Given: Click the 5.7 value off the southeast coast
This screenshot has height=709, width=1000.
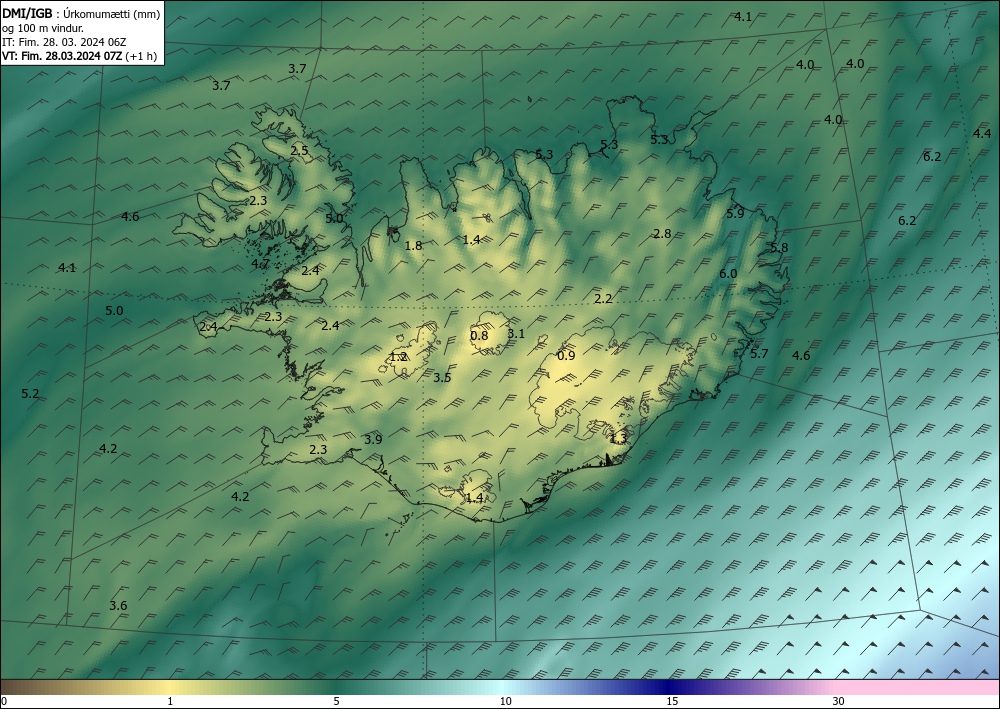Looking at the screenshot, I should click(759, 354).
